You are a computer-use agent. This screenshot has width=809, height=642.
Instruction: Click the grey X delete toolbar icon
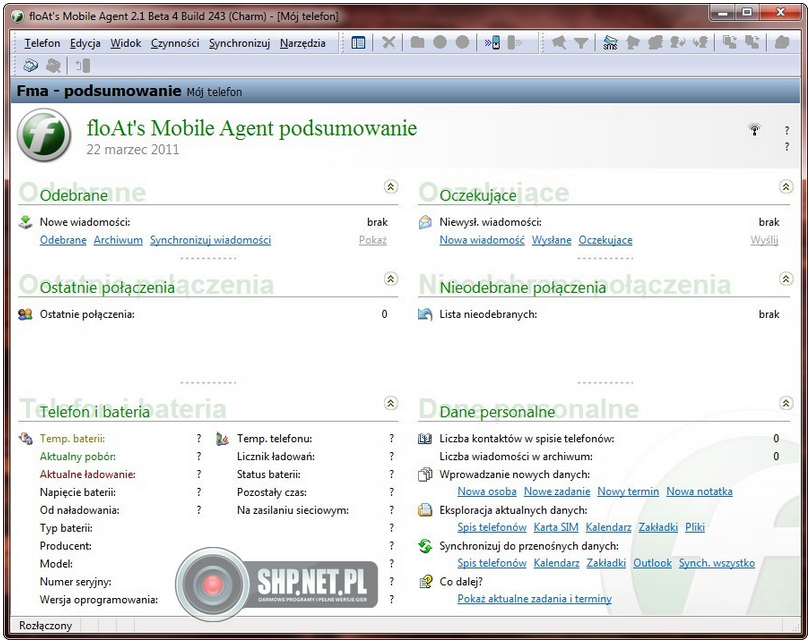point(389,43)
